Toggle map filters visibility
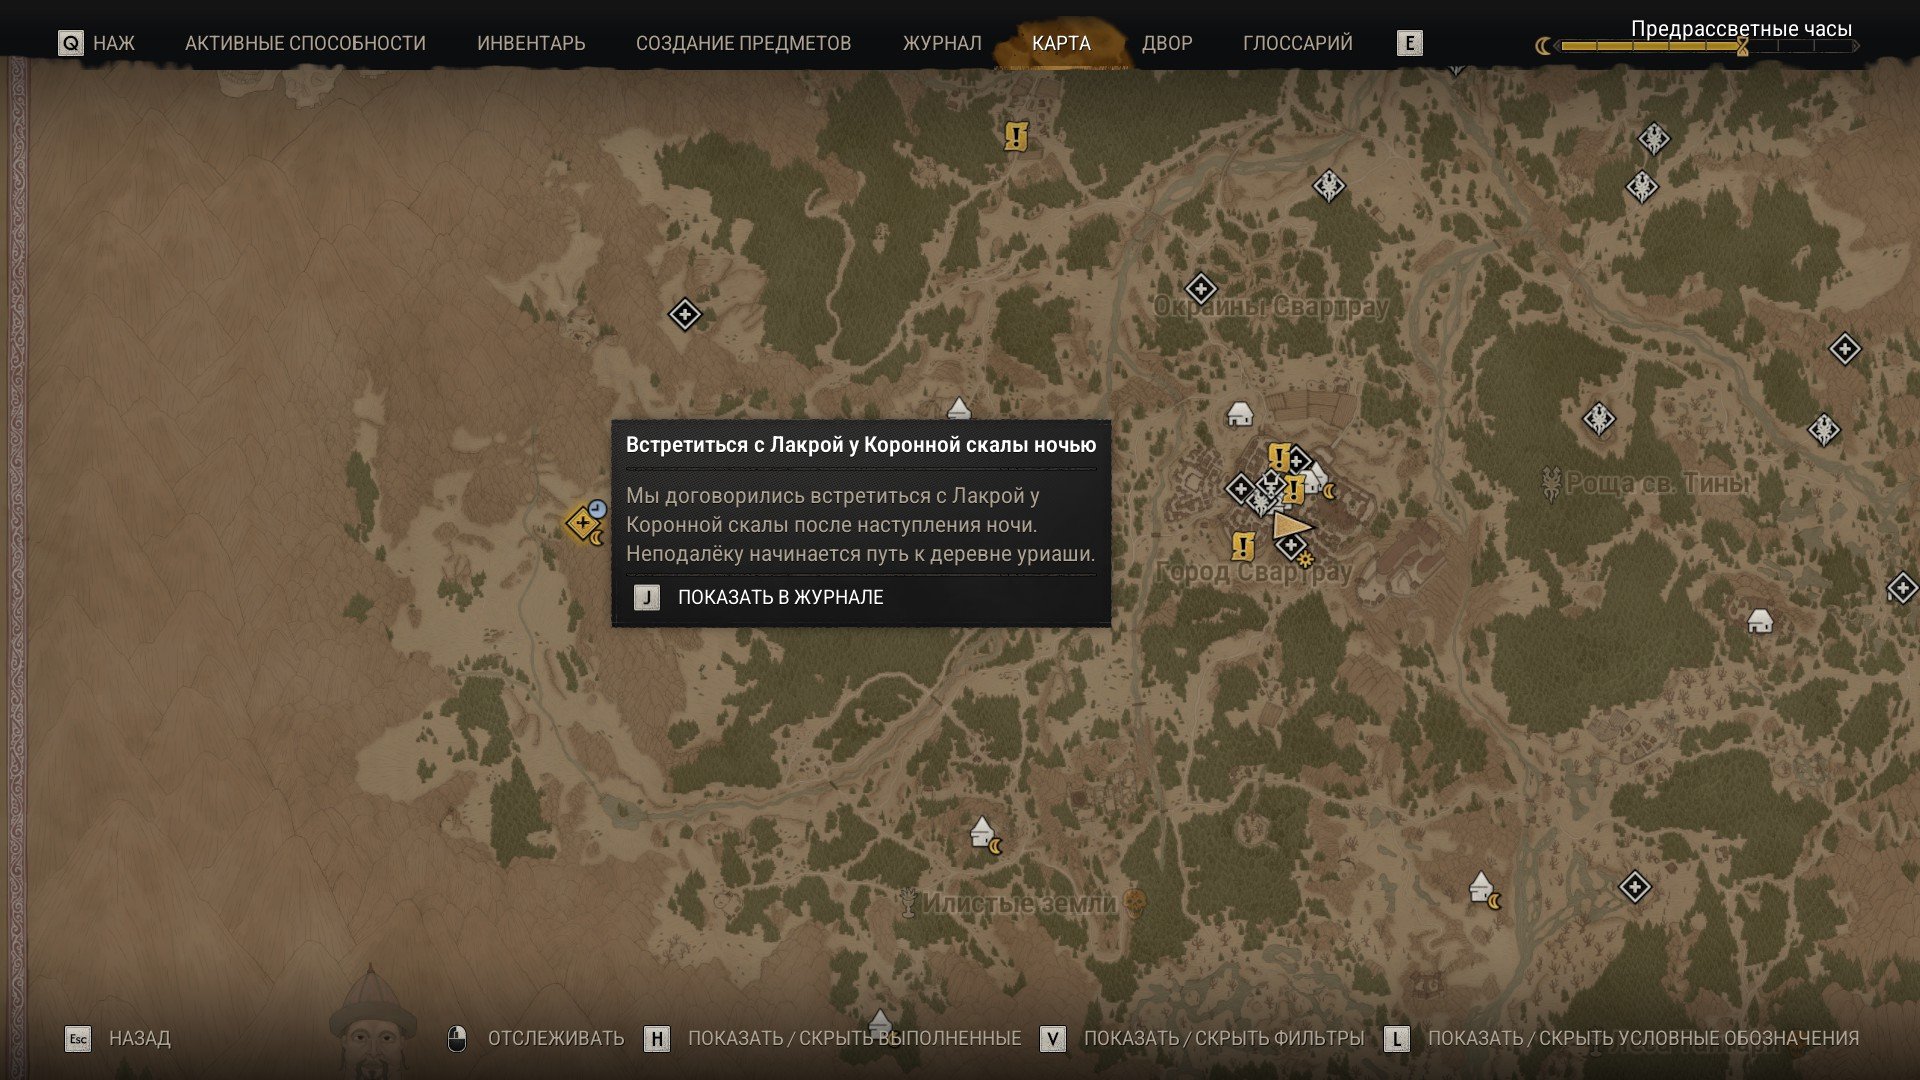Image resolution: width=1920 pixels, height=1080 pixels. pos(1202,1039)
